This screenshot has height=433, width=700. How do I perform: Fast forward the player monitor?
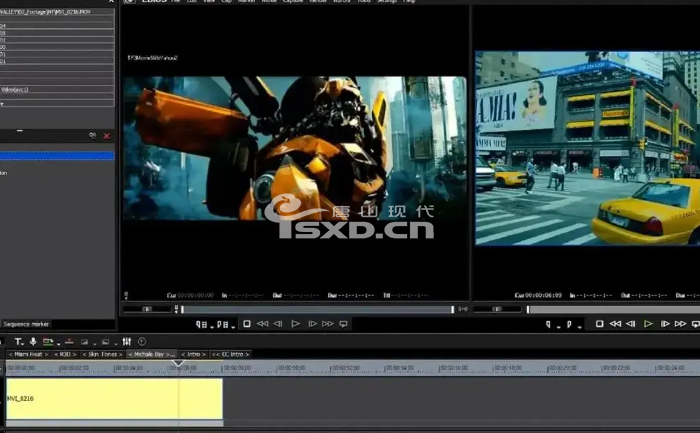[x=328, y=324]
